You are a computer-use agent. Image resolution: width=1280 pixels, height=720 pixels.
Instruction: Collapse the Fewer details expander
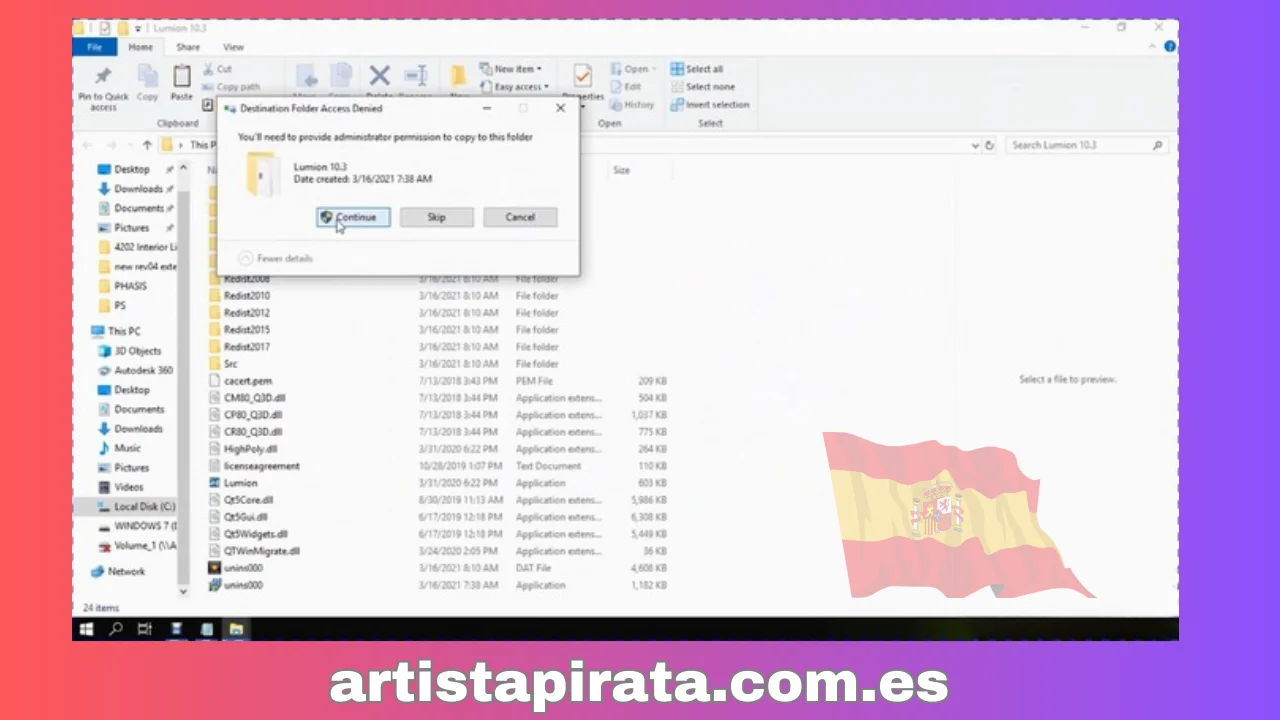(x=276, y=258)
